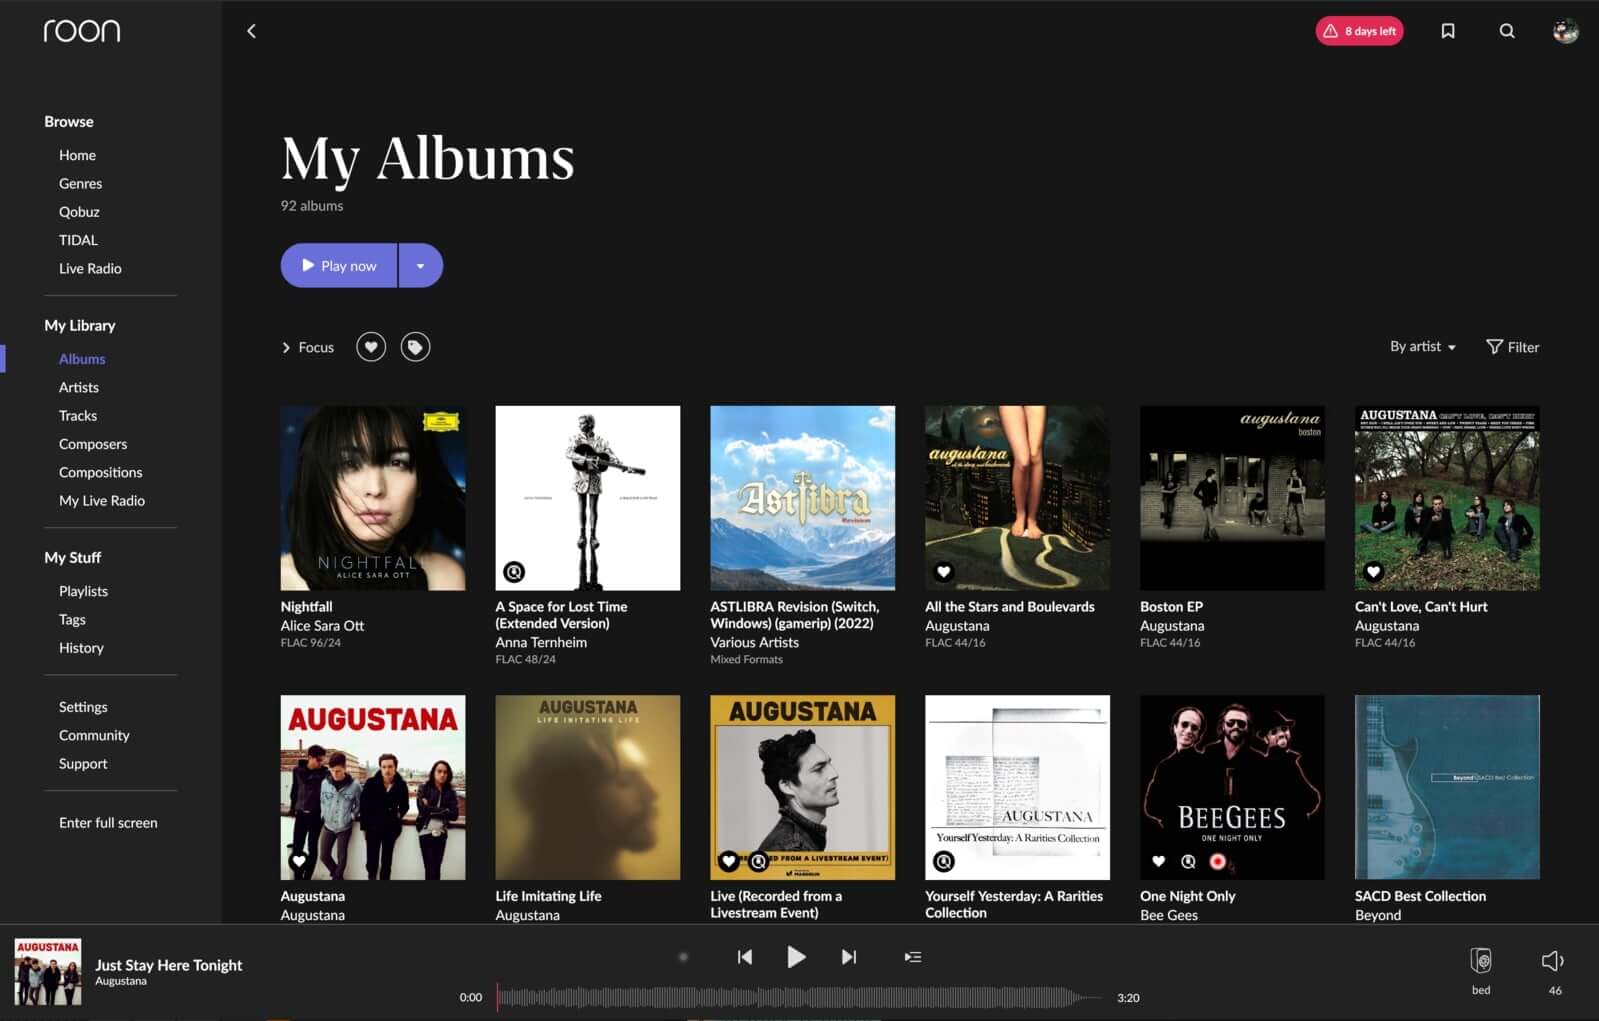
Task: Go back using the left chevron arrow
Action: [251, 31]
